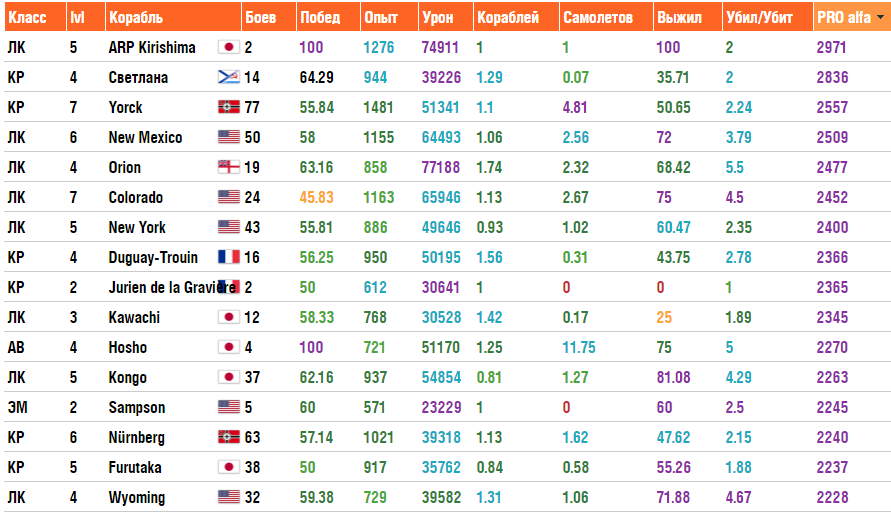Click the naval flag next to Светлана
Viewport: 891px width, 513px height.
pyautogui.click(x=228, y=78)
